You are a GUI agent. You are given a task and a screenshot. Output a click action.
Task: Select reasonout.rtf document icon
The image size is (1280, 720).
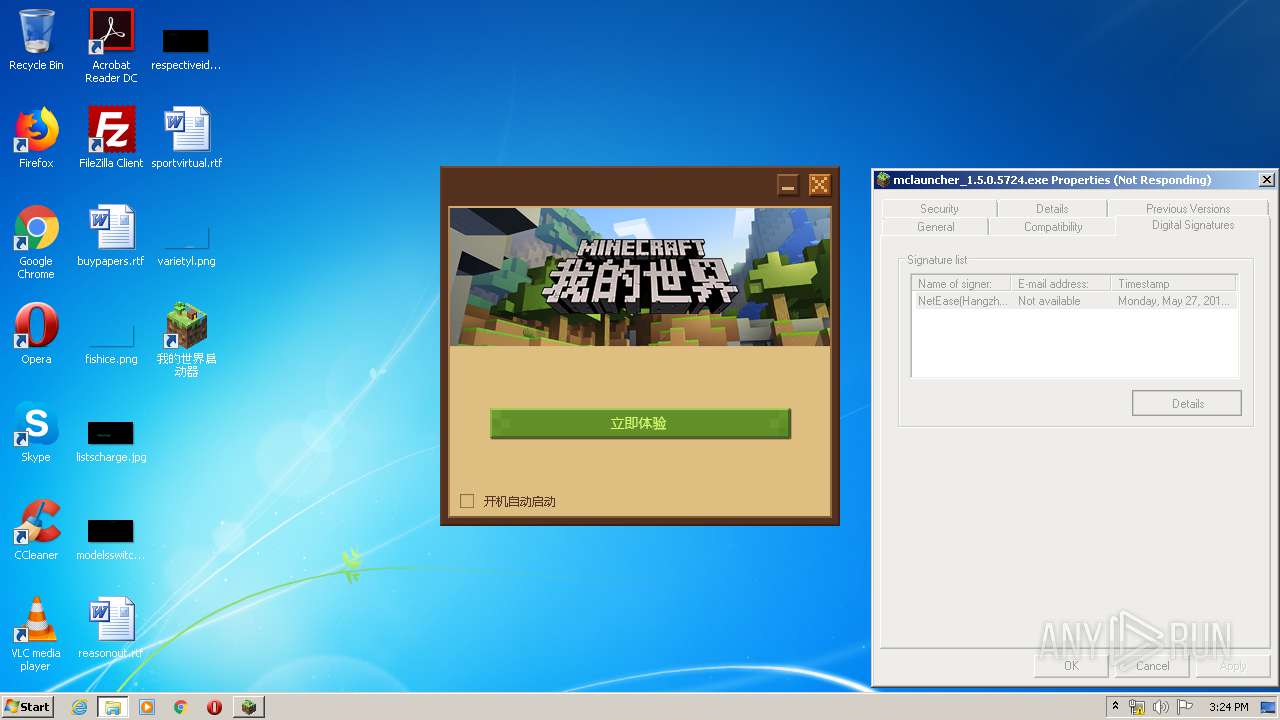click(x=111, y=628)
